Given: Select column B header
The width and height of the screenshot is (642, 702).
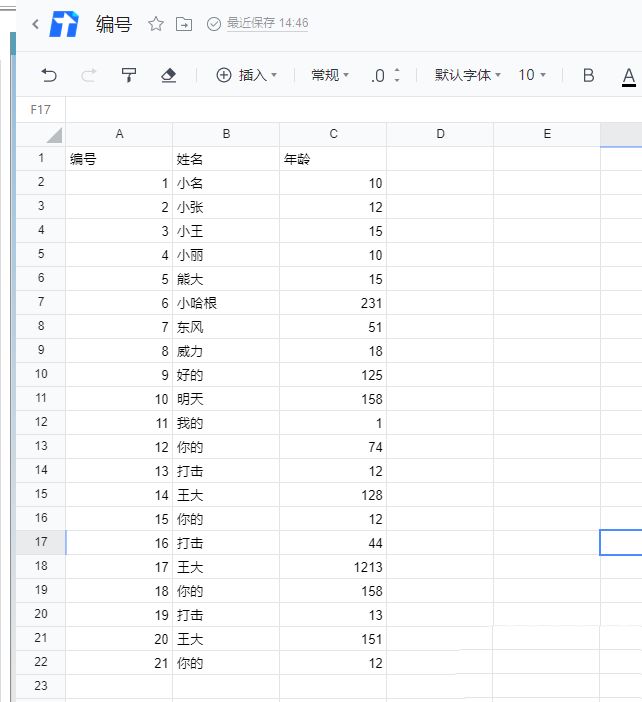Looking at the screenshot, I should click(x=226, y=134).
